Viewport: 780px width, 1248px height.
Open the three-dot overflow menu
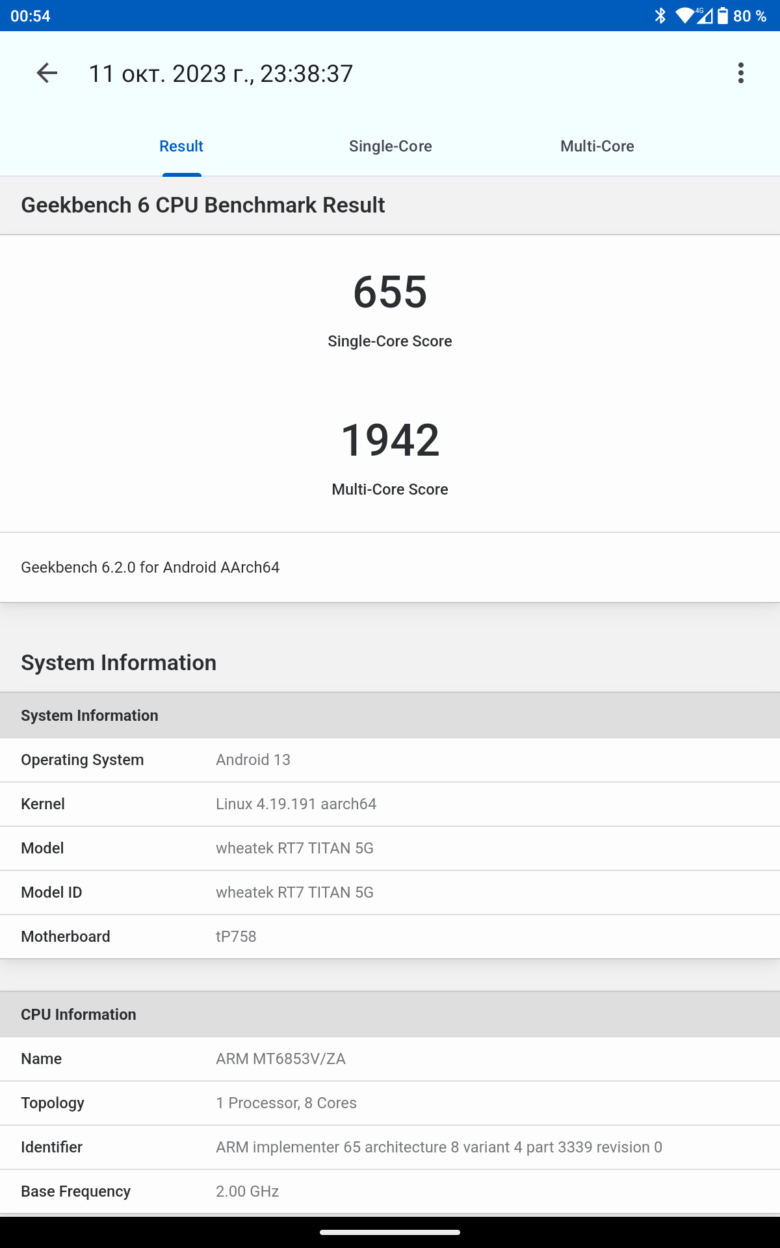coord(741,73)
